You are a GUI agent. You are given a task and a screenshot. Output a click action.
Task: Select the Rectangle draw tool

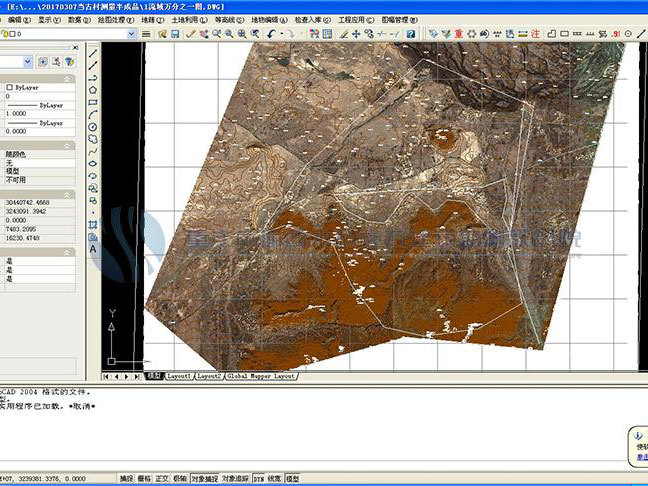pos(93,102)
